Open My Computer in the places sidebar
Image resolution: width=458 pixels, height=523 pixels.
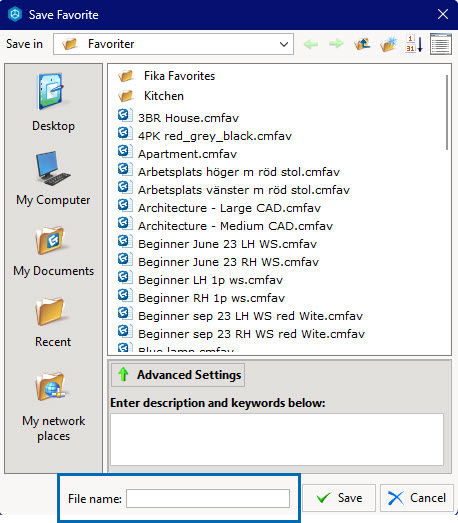point(53,178)
